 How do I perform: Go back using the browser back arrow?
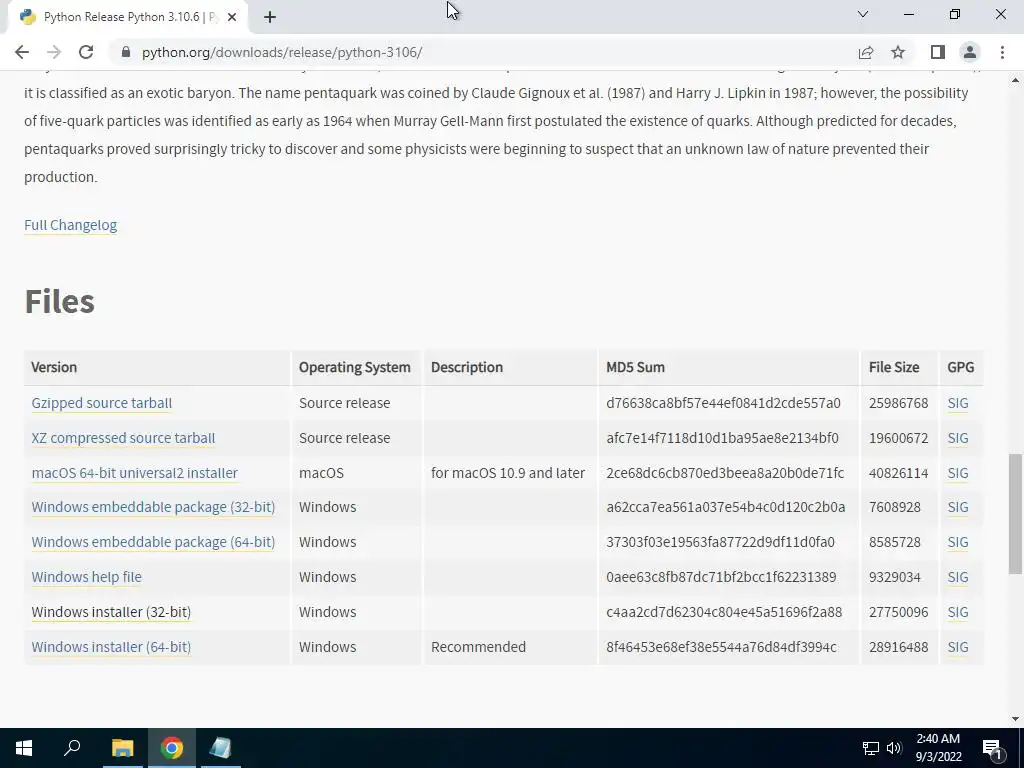[22, 52]
